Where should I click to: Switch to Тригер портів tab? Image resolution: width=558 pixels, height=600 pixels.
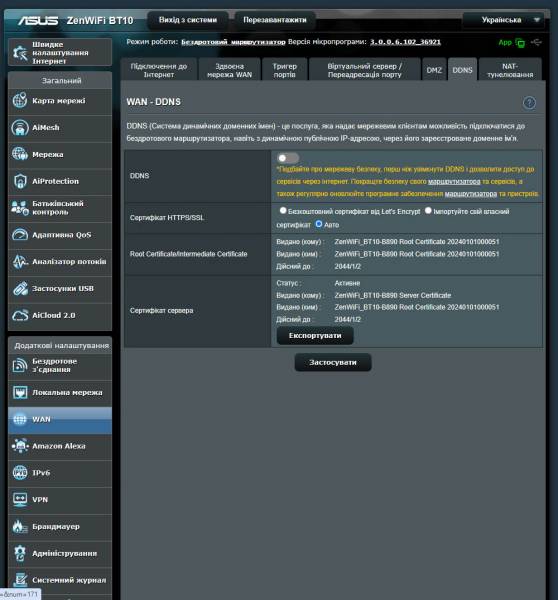click(x=284, y=70)
